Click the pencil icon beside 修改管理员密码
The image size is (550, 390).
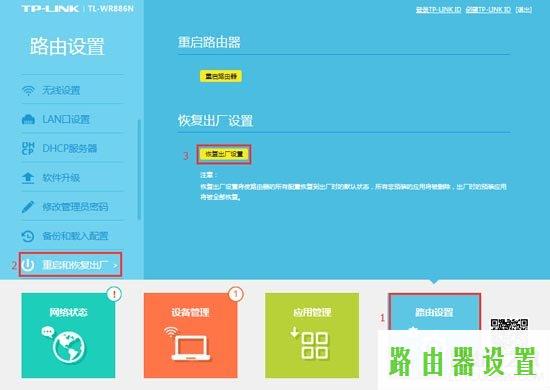point(28,207)
